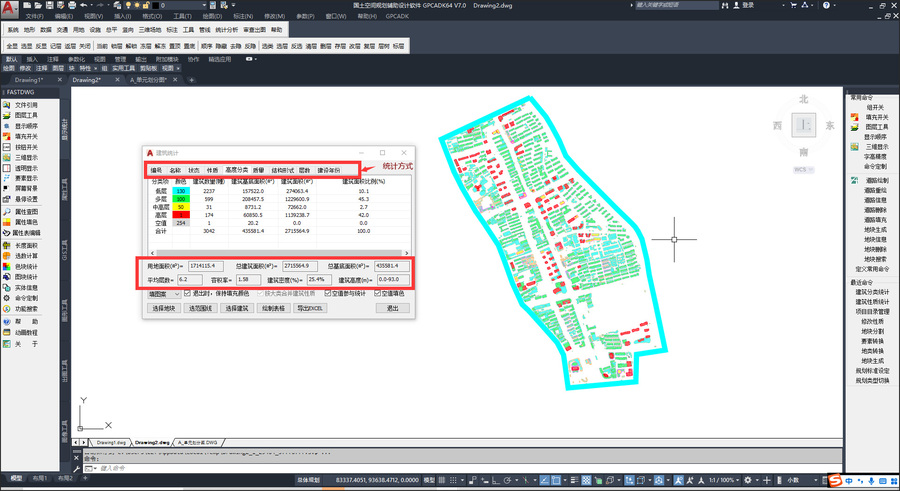
Task: Click the 选择地块 button
Action: 164,308
